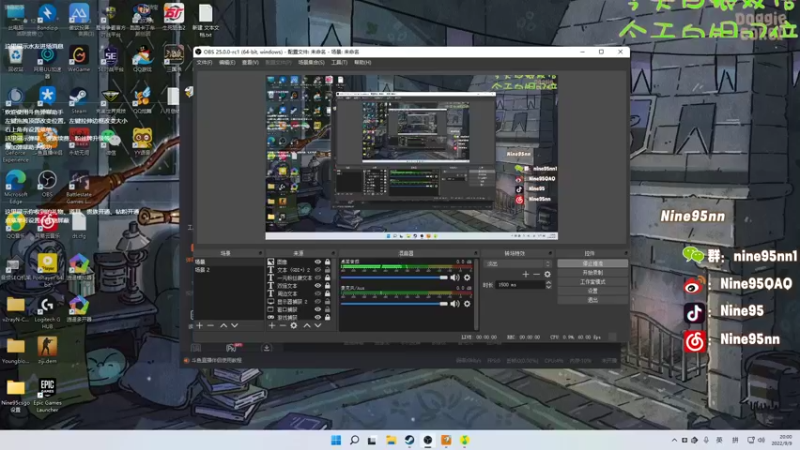Image resolution: width=800 pixels, height=450 pixels.
Task: Toggle visibility of 游戏捕获 source
Action: click(317, 317)
